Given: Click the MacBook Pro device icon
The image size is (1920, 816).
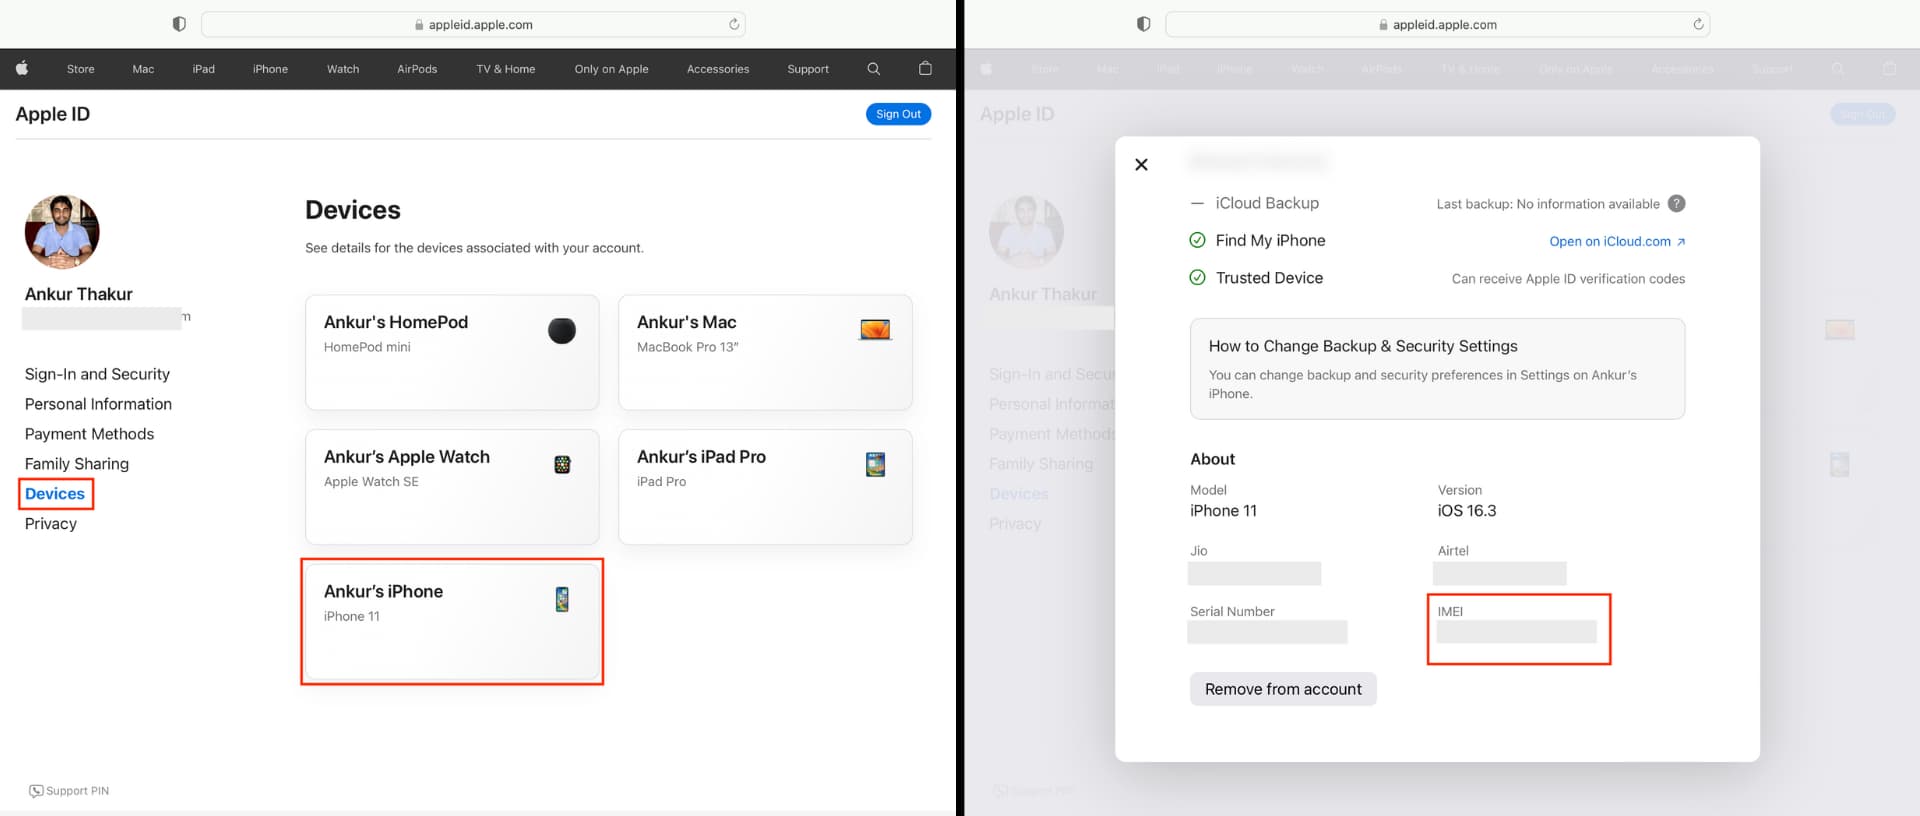Looking at the screenshot, I should tap(875, 329).
